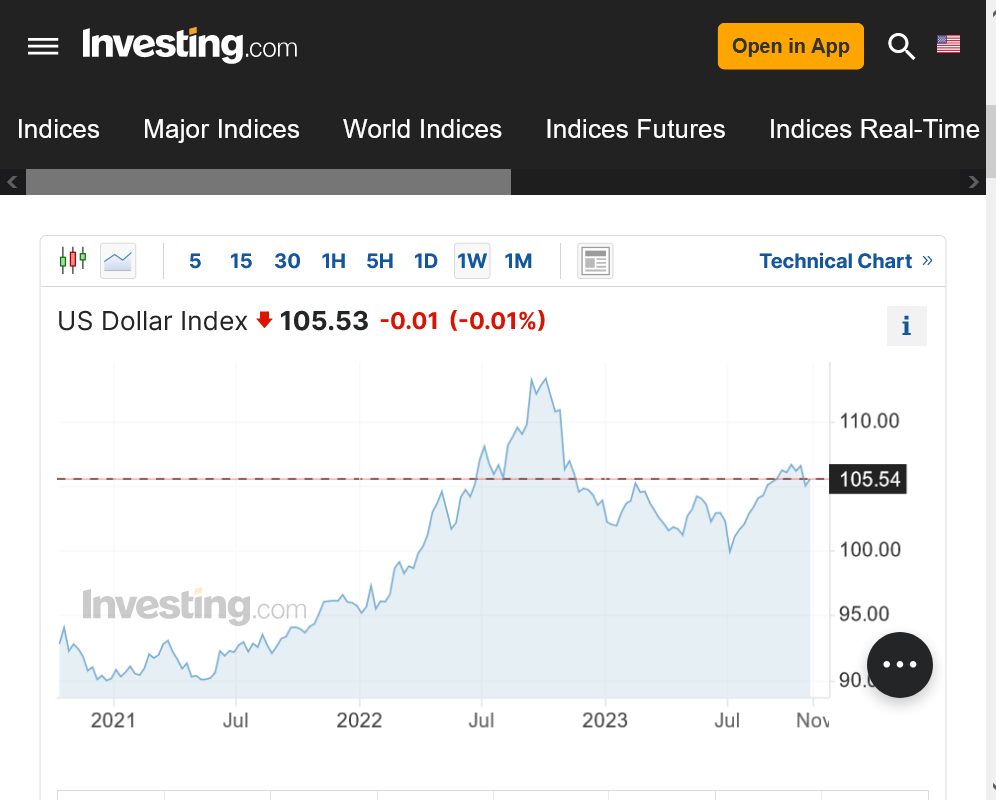
Task: Click the red down arrow indicator
Action: coord(264,320)
